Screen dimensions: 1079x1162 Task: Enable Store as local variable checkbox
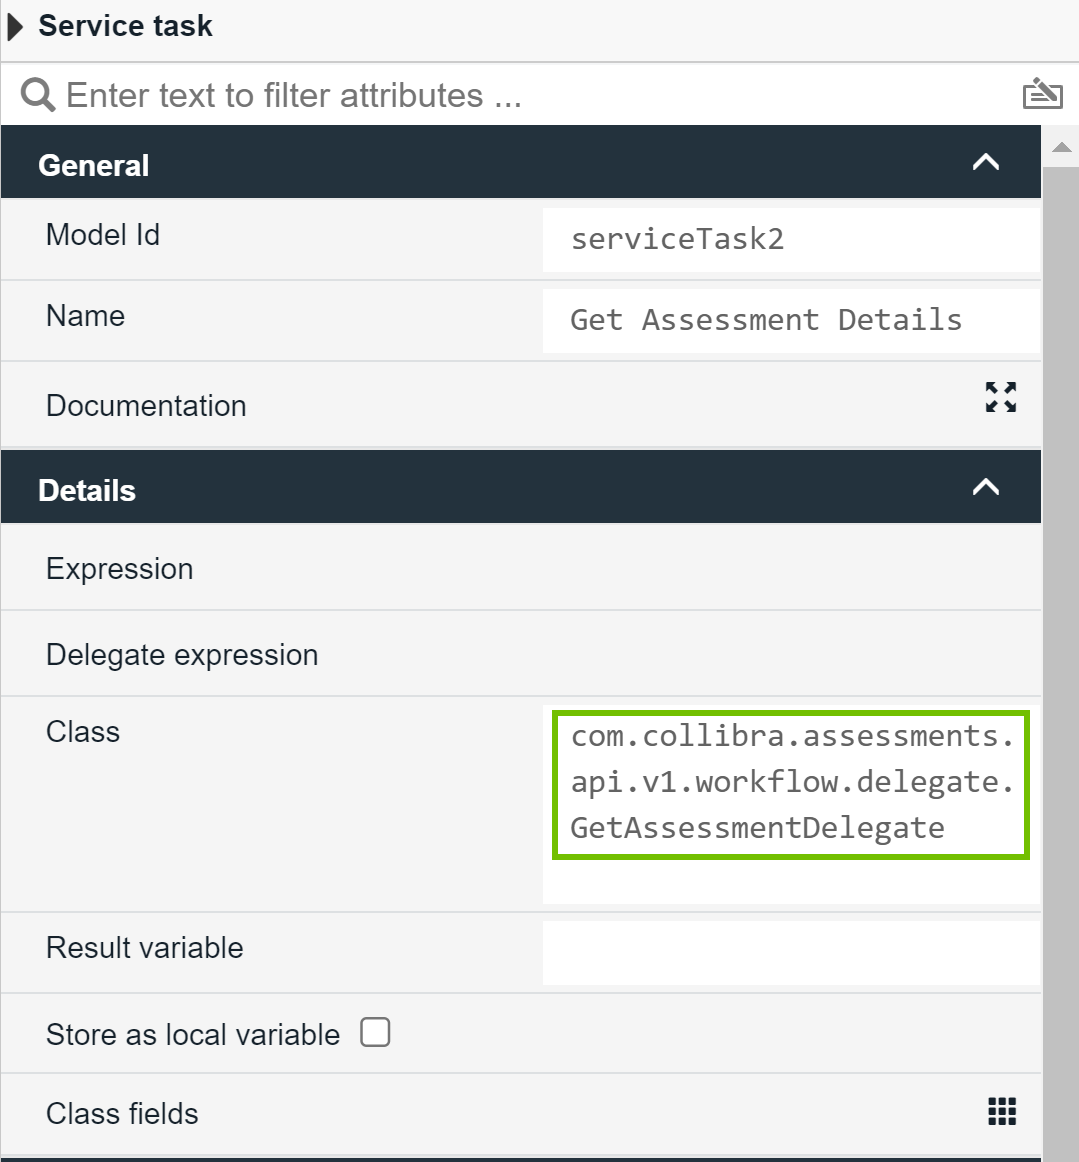[x=375, y=1032]
